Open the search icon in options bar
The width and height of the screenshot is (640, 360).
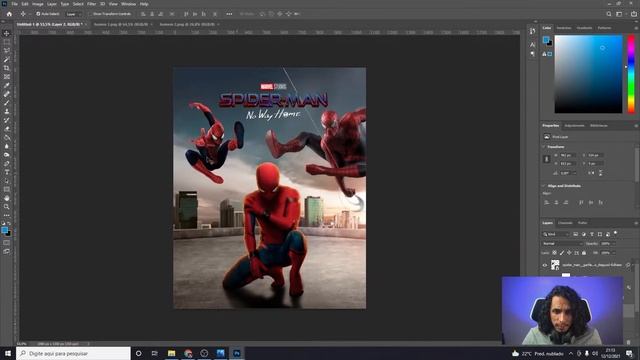(x=609, y=14)
